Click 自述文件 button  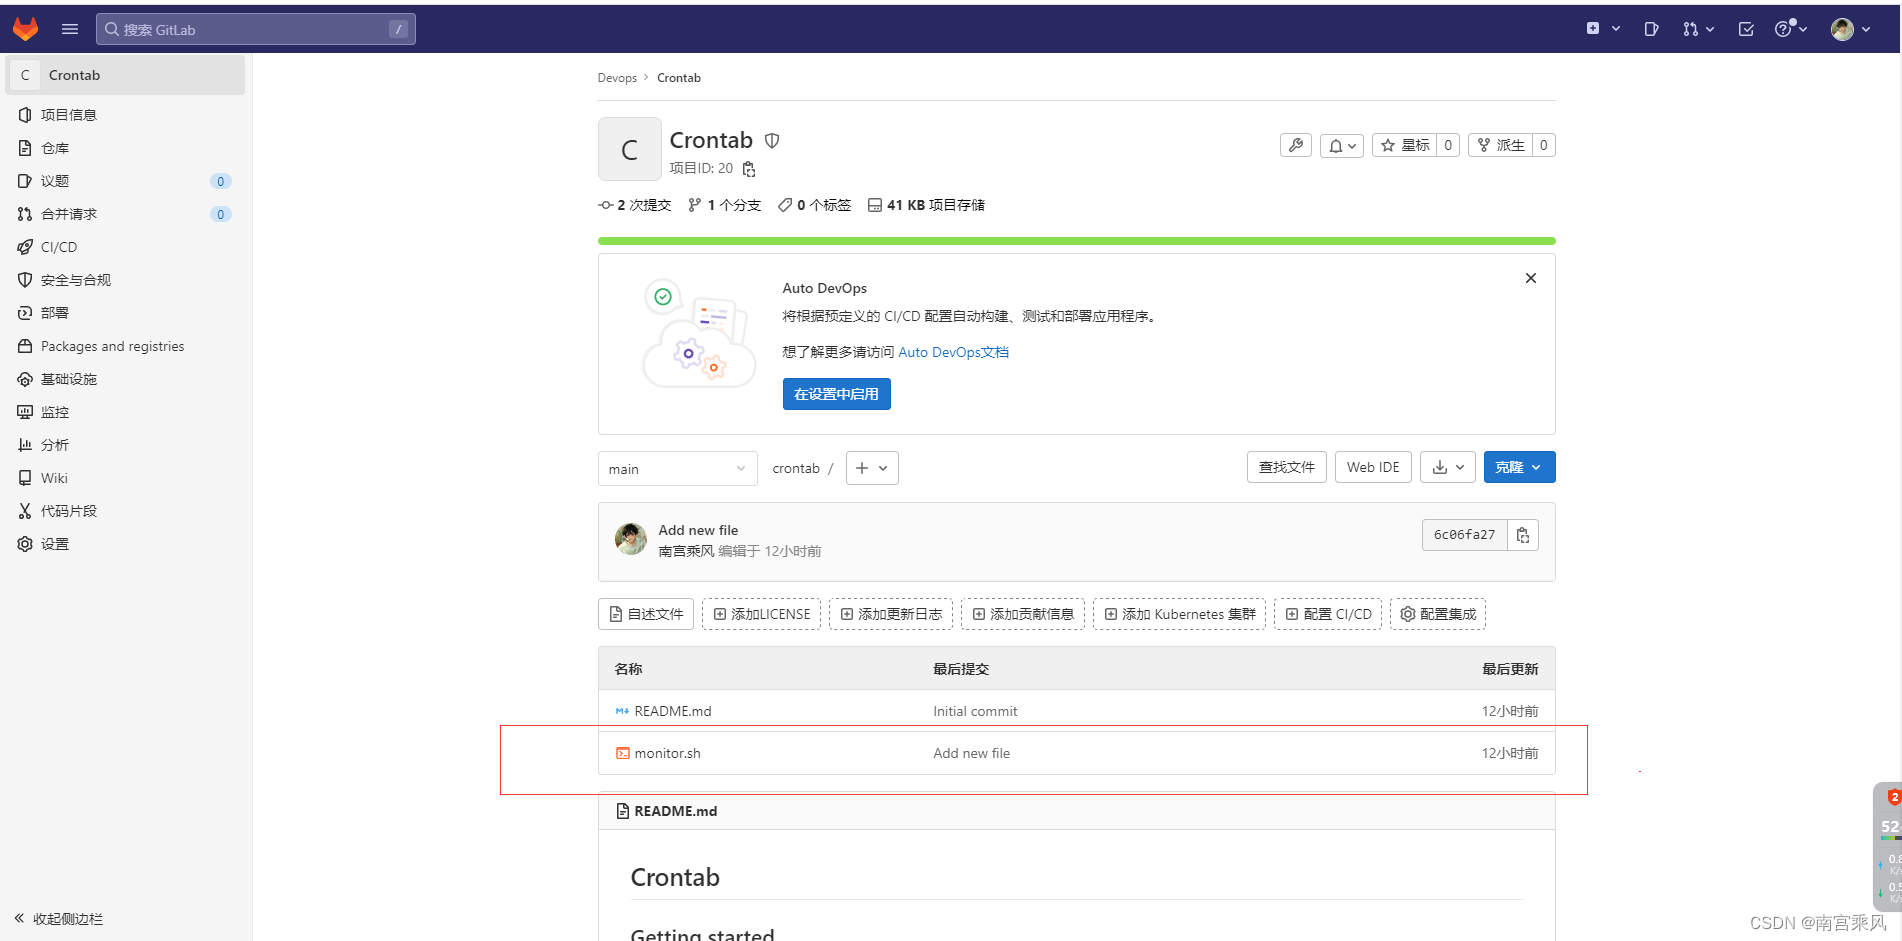click(646, 614)
